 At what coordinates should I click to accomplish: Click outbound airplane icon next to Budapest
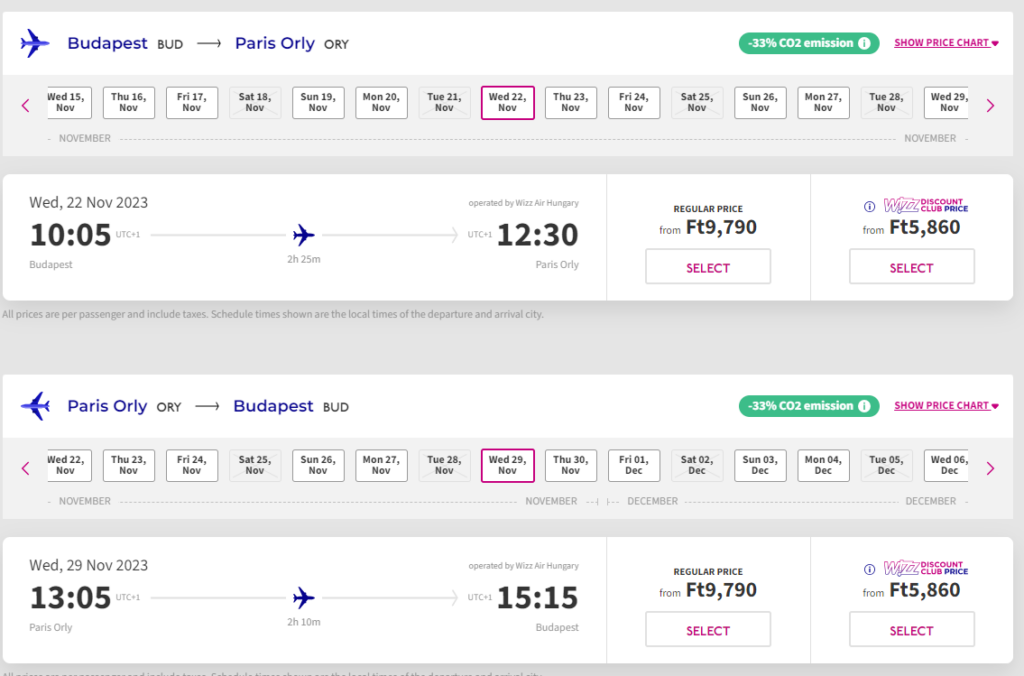(x=35, y=43)
